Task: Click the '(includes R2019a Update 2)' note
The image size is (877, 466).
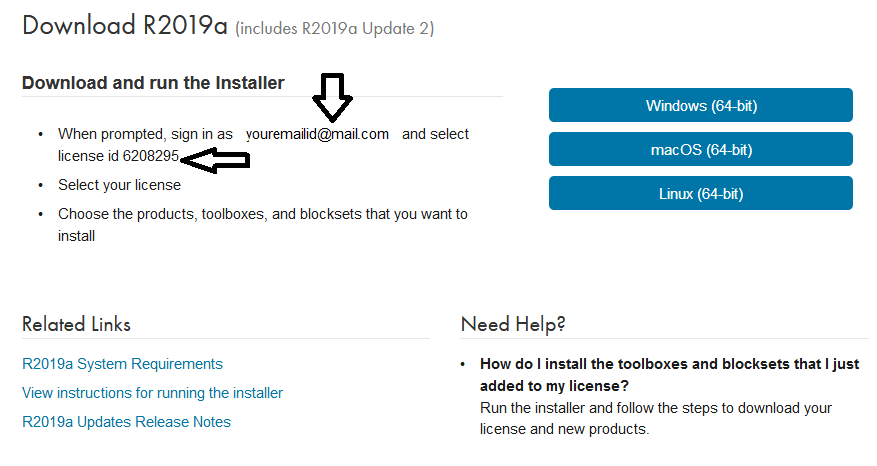Action: tap(334, 29)
